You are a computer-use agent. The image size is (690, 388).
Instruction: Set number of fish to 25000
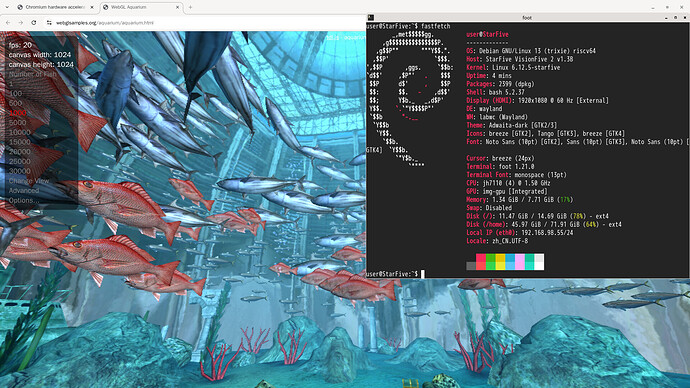click(20, 161)
